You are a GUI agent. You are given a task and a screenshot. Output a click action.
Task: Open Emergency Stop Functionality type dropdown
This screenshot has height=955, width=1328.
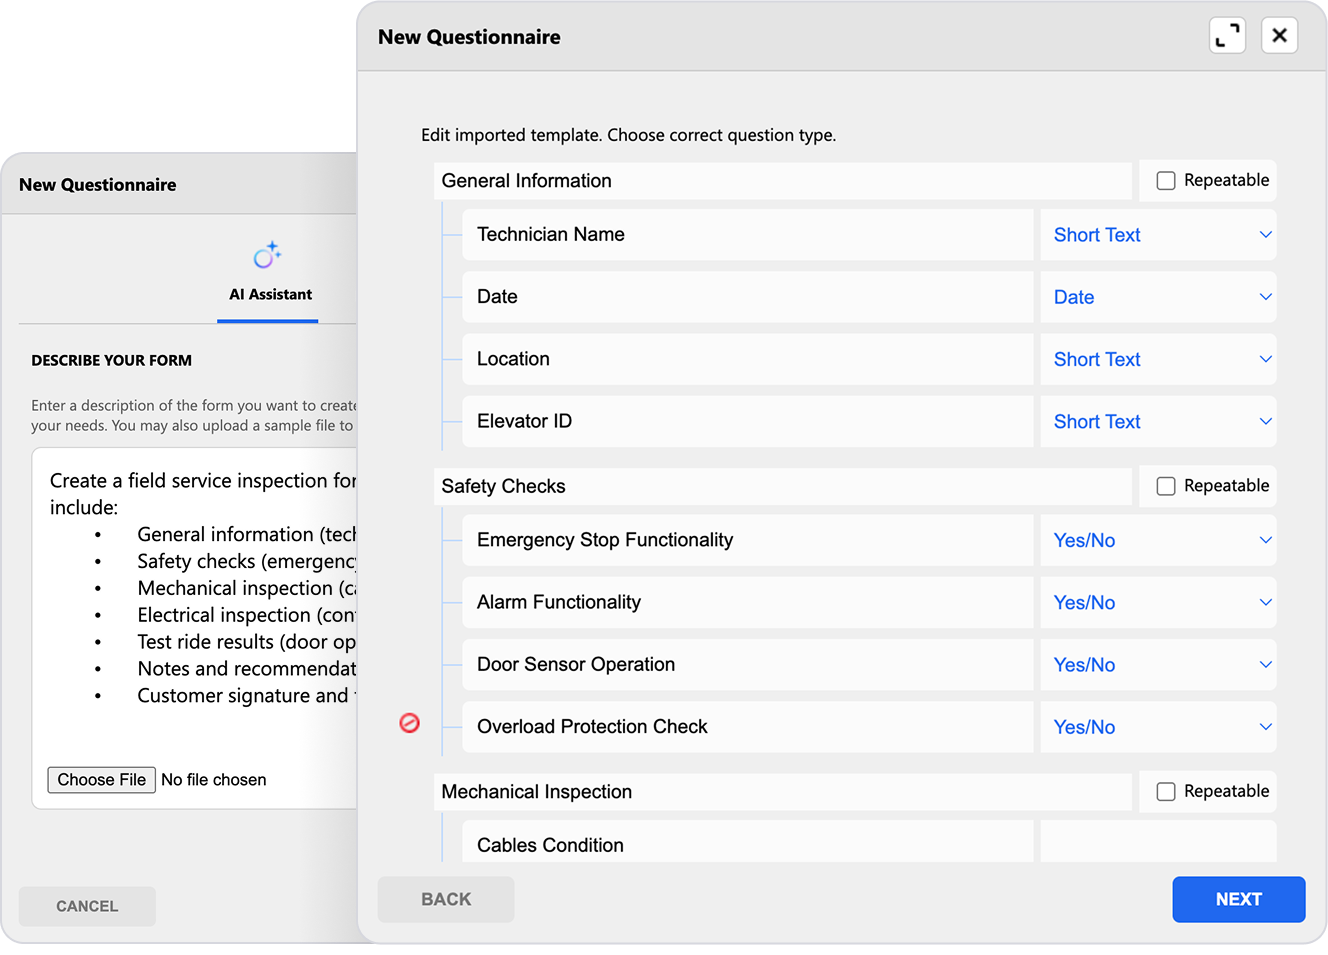pyautogui.click(x=1158, y=540)
